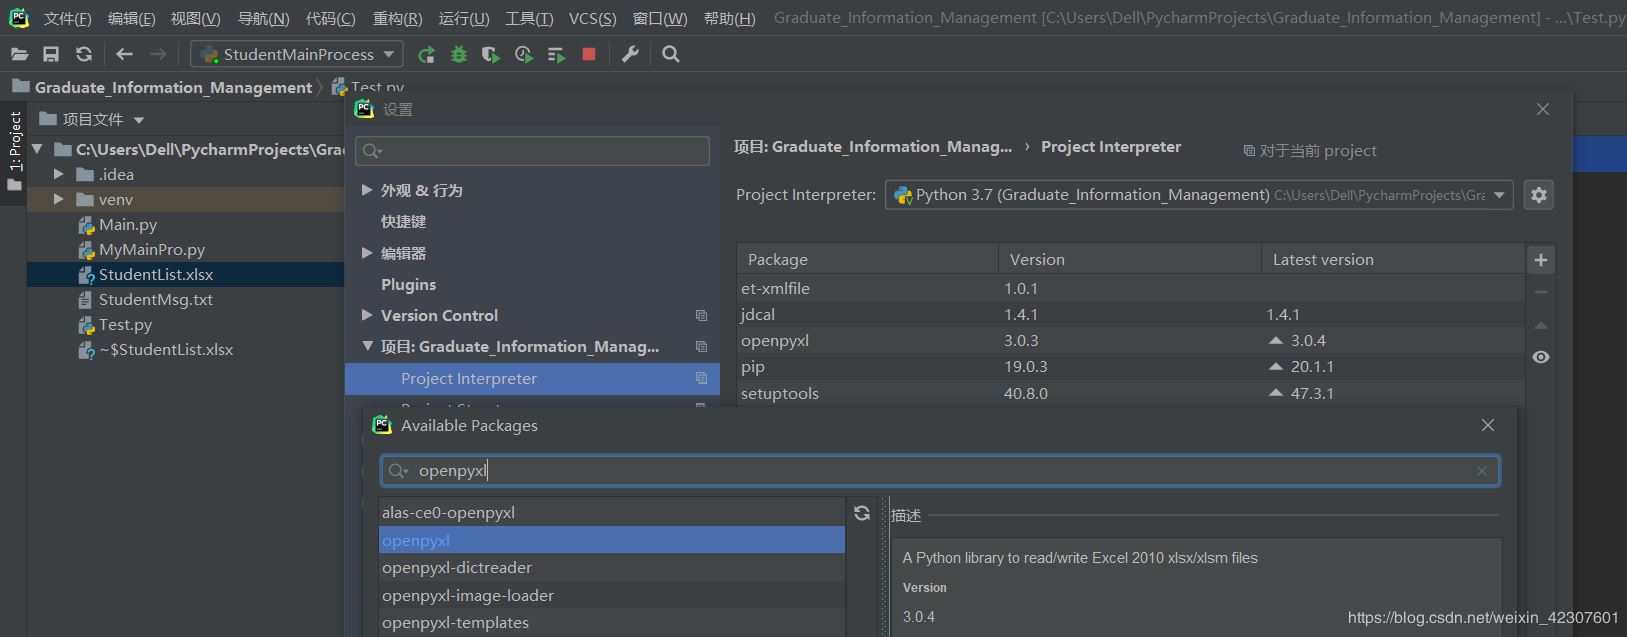Image resolution: width=1627 pixels, height=637 pixels.
Task: Click the Run with Coverage icon
Action: click(x=491, y=55)
